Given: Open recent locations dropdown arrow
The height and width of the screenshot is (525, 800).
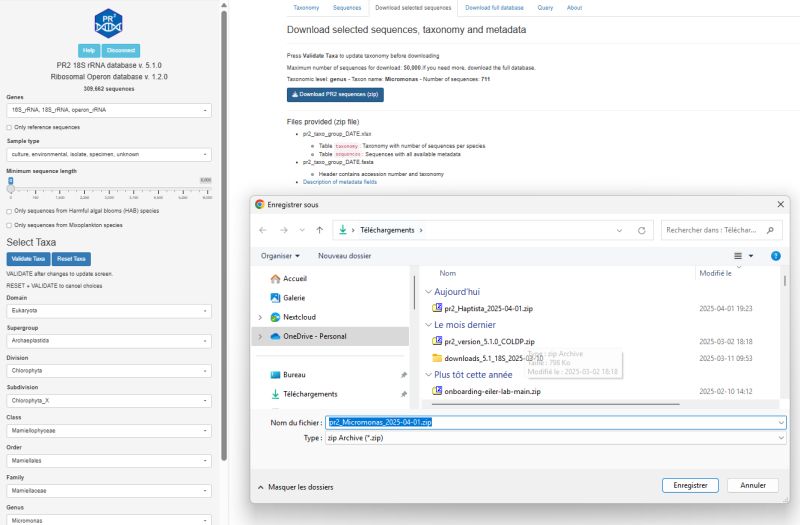Looking at the screenshot, I should 302,230.
